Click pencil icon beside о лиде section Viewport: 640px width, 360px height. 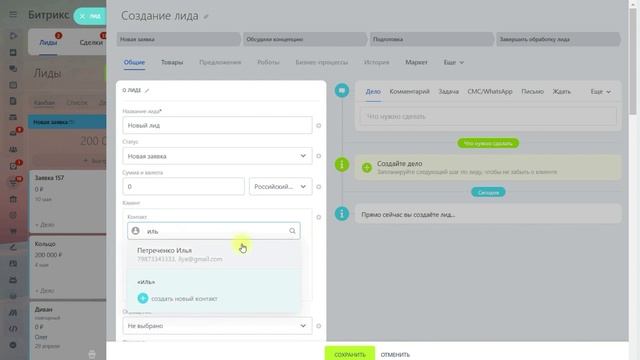click(x=147, y=90)
